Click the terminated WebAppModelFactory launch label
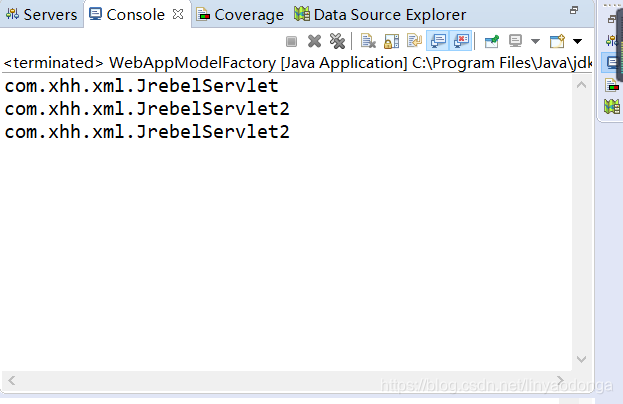 click(x=298, y=63)
